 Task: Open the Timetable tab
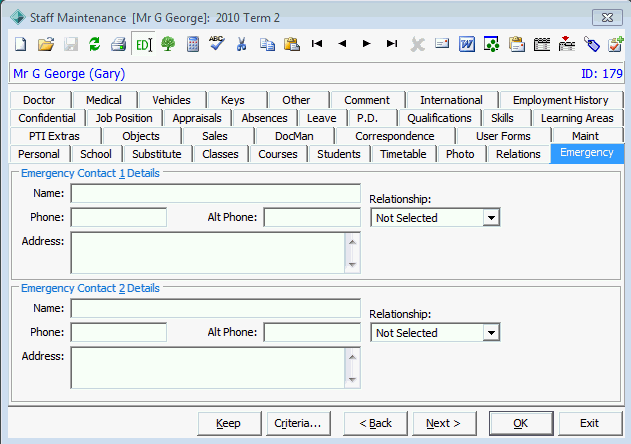click(403, 154)
